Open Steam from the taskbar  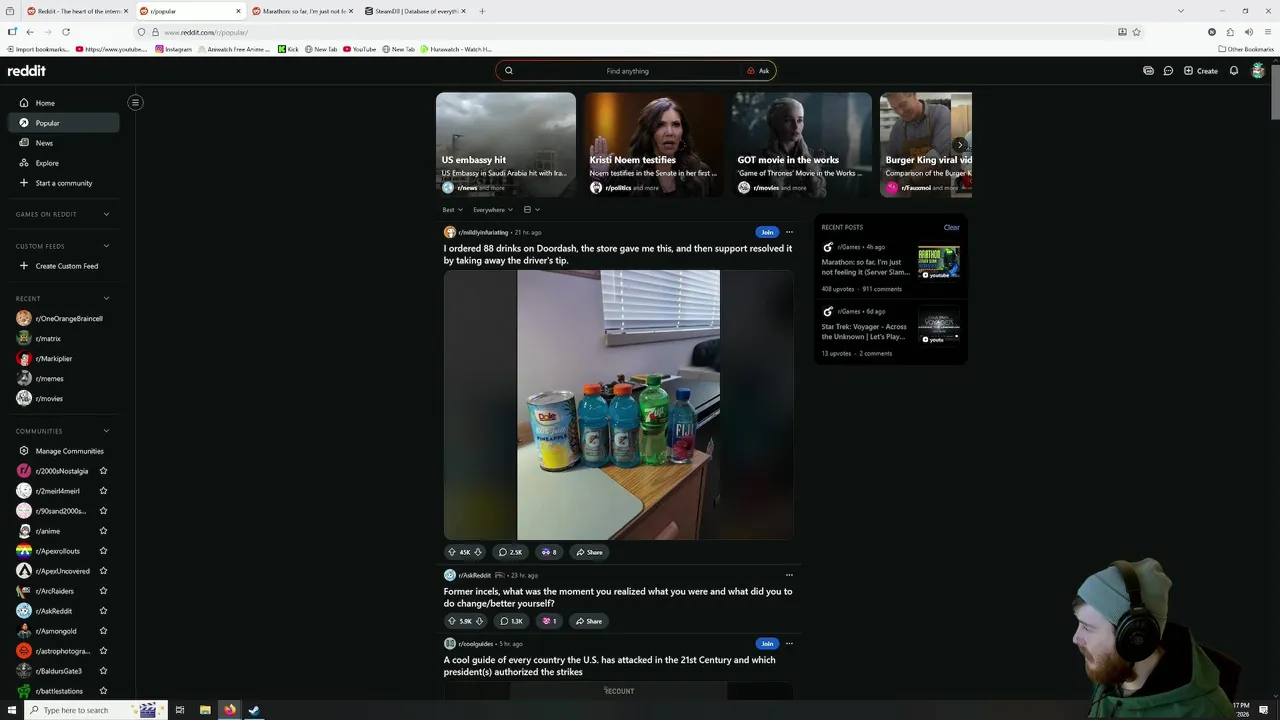point(254,710)
